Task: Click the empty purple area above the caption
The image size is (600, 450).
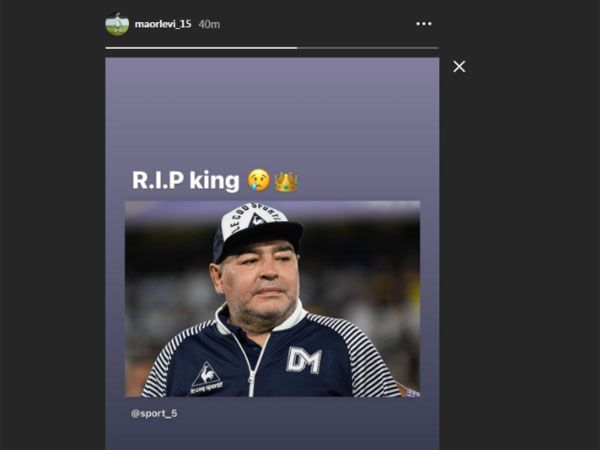Action: pos(271,110)
